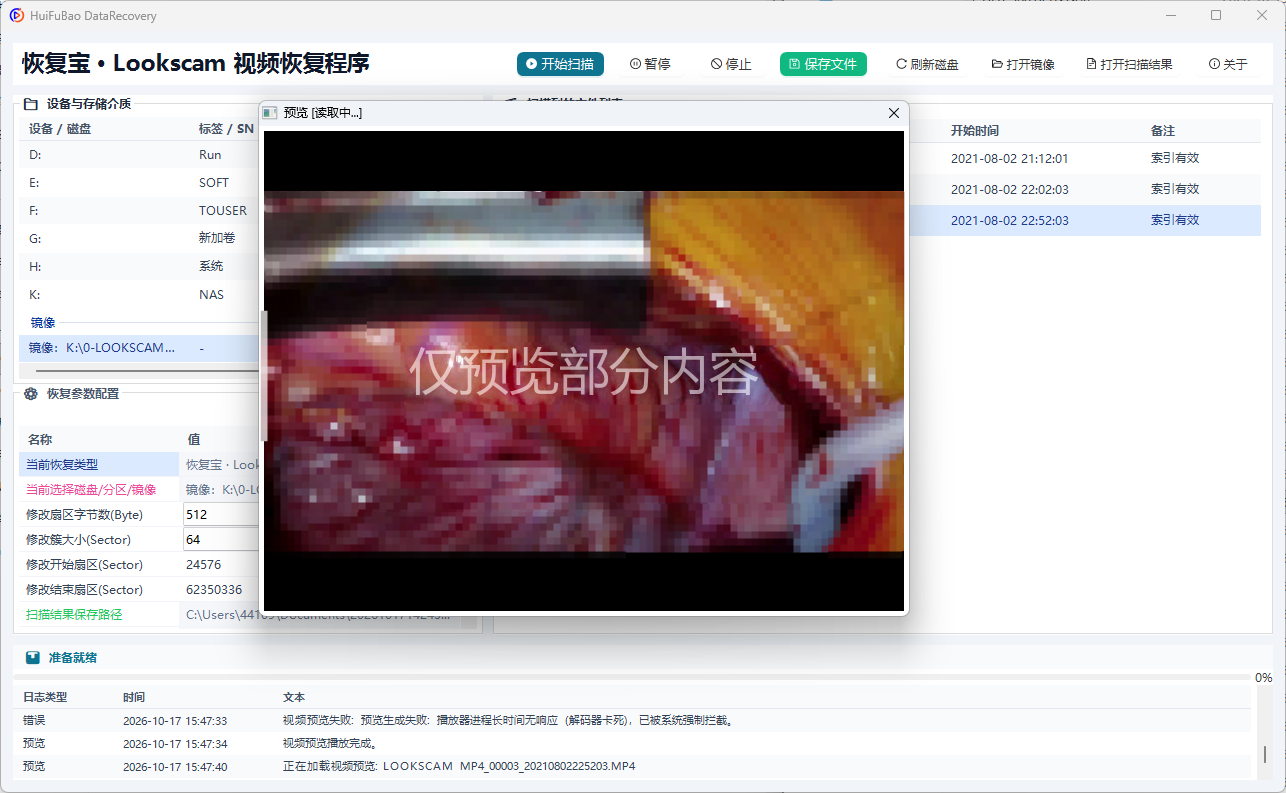This screenshot has width=1286, height=793.
Task: Click the 日志类型 log column header
Action: coord(45,697)
